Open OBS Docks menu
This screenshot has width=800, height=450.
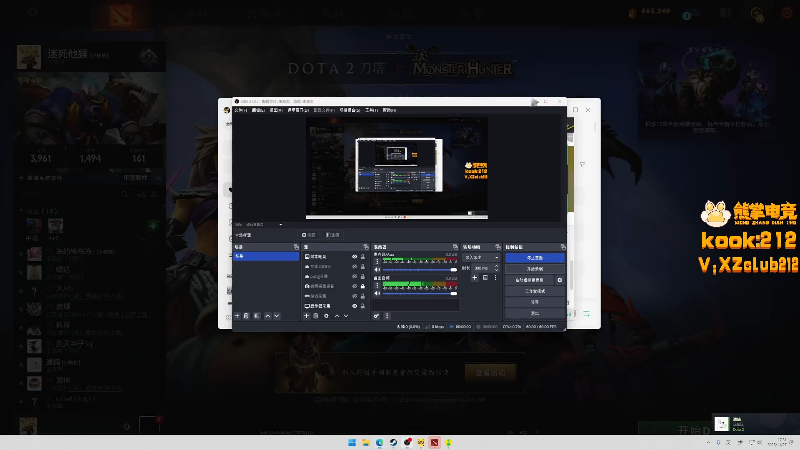click(298, 110)
